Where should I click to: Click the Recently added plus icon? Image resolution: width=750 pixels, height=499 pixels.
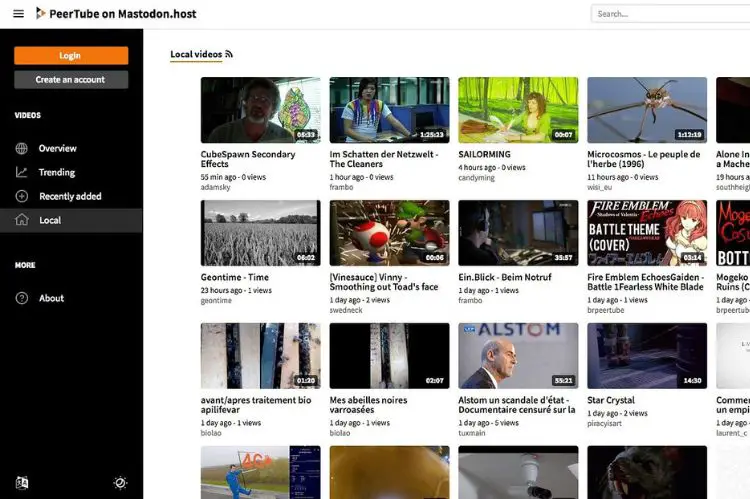click(22, 196)
